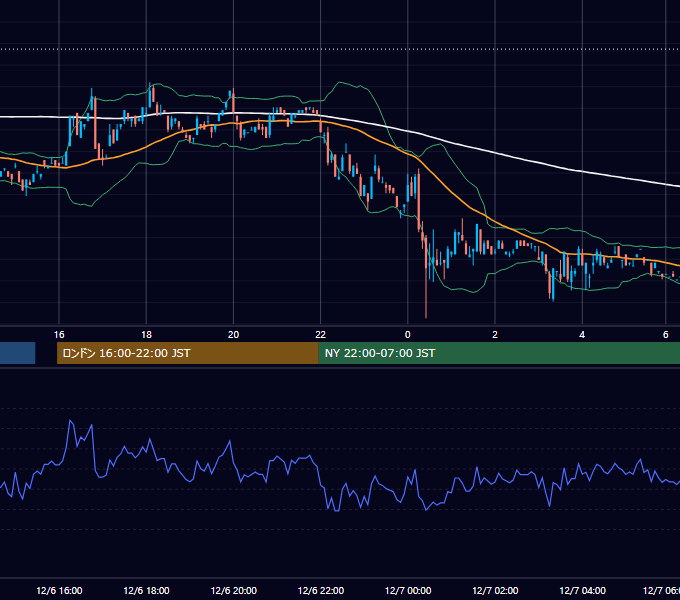This screenshot has width=680, height=600.
Task: Click the 12/6 20:00 date label
Action: (233, 590)
